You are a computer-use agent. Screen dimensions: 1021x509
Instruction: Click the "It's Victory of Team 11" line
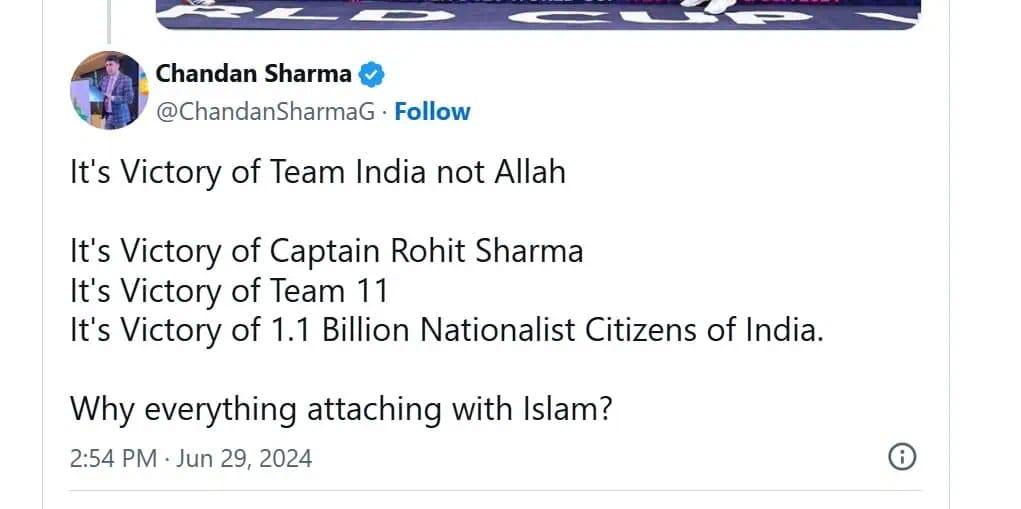(x=228, y=290)
